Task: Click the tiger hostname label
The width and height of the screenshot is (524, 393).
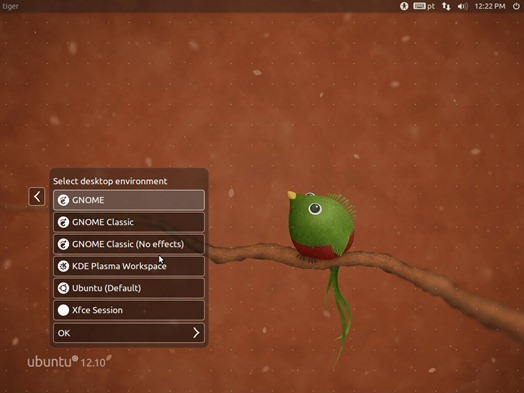Action: [10, 6]
